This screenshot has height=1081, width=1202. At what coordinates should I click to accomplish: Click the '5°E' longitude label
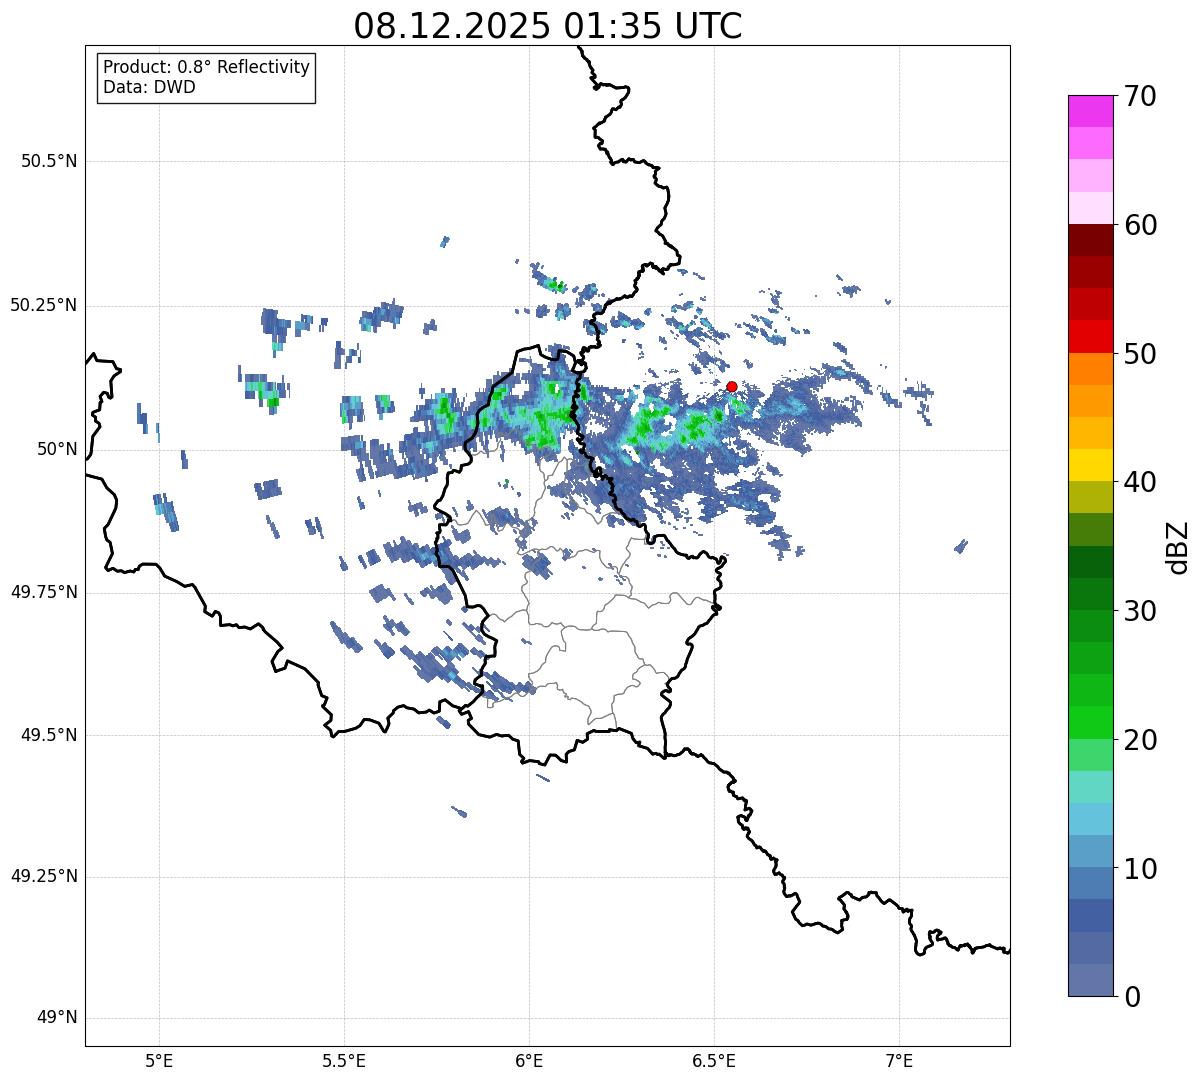tap(159, 1060)
